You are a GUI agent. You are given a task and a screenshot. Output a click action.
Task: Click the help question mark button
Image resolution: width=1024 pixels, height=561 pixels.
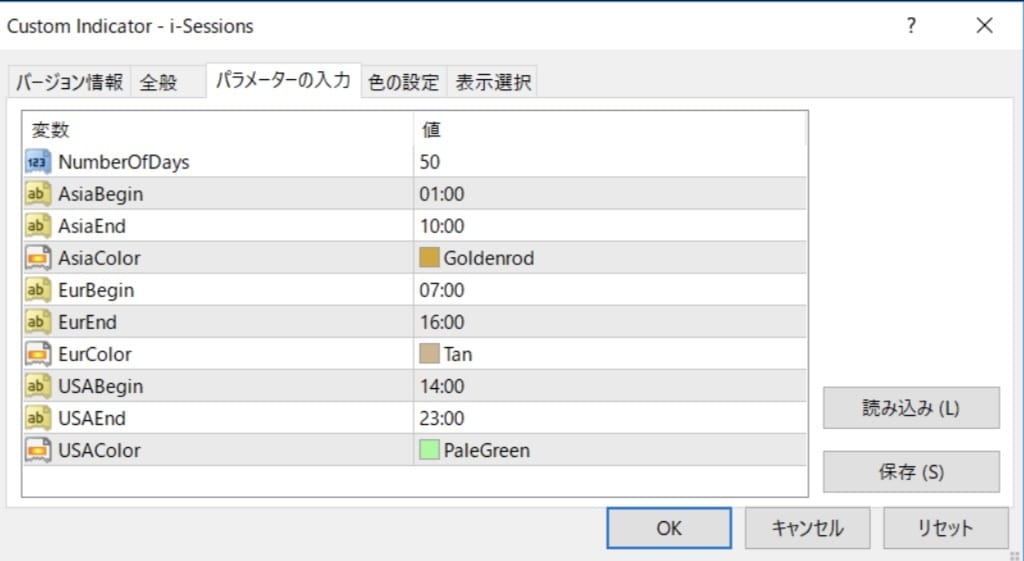click(911, 25)
